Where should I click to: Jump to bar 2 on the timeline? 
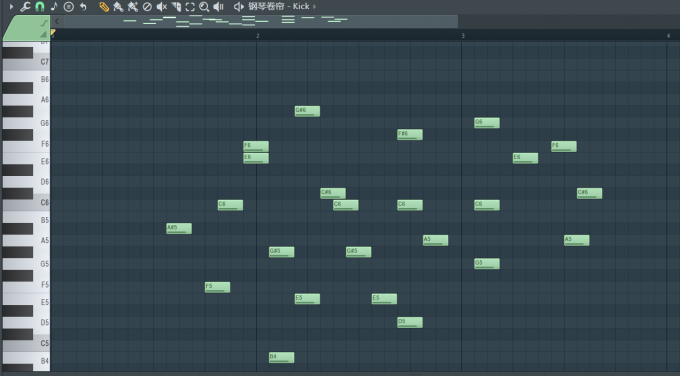tap(257, 36)
